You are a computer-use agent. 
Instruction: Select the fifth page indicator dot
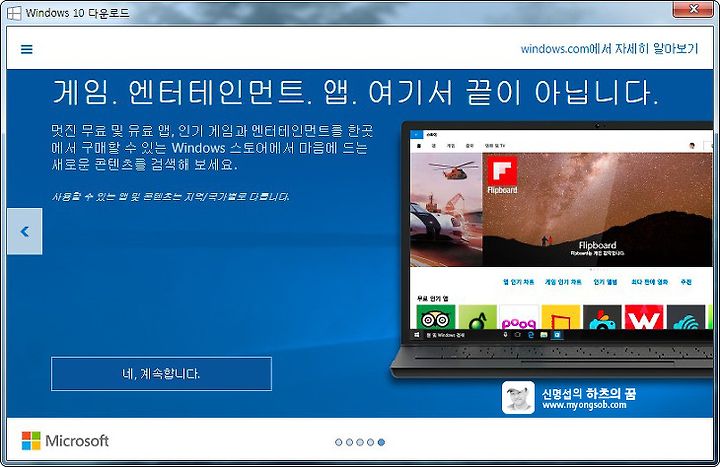(381, 442)
